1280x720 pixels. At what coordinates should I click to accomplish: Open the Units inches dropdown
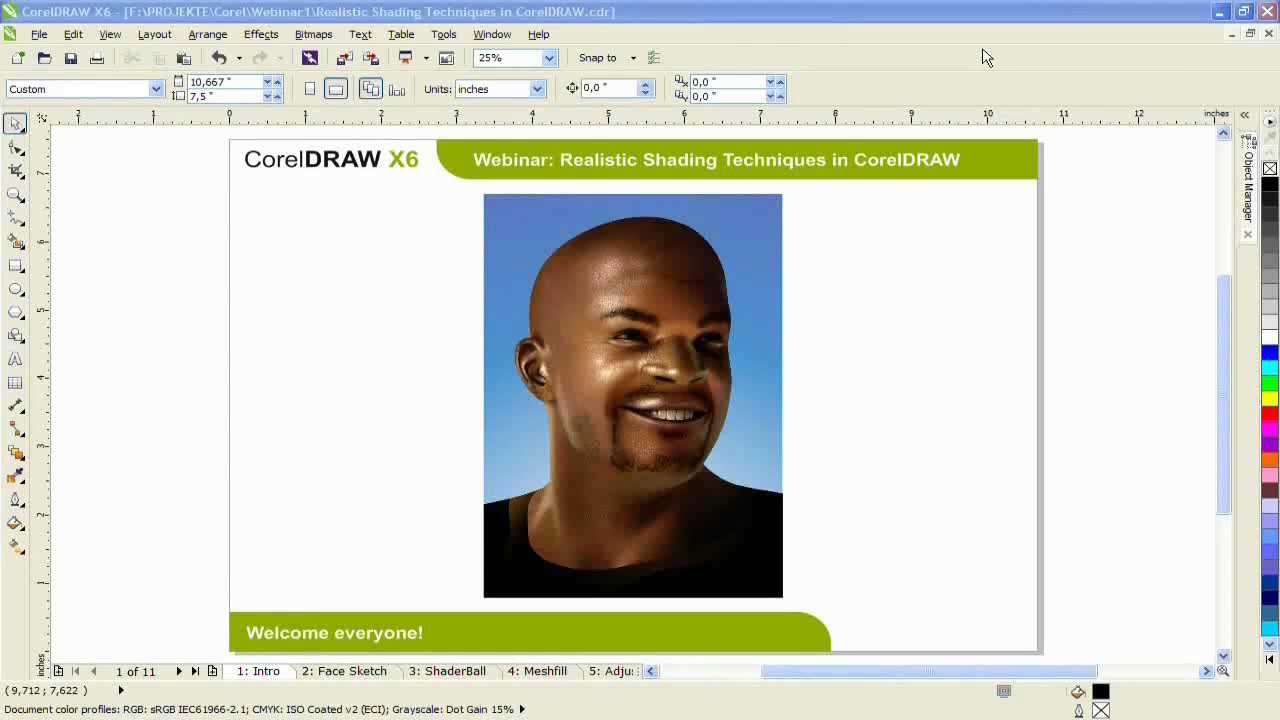tap(537, 89)
